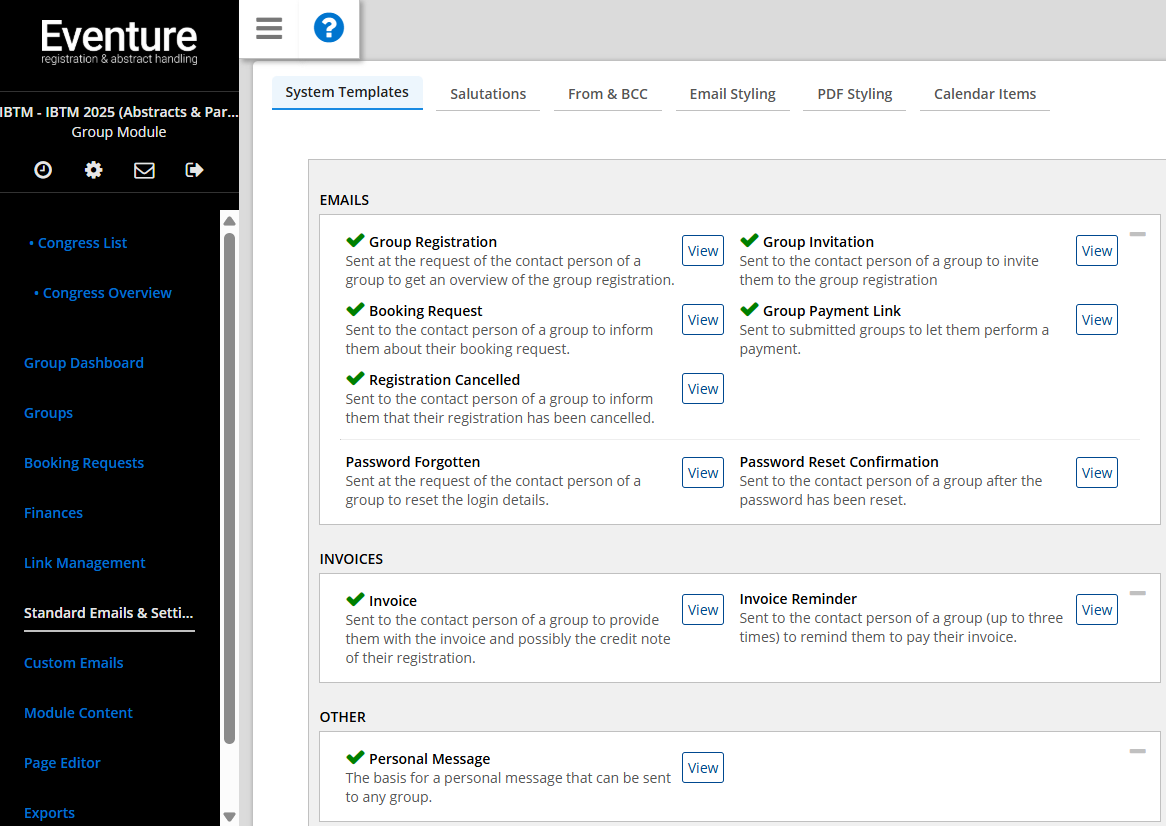Click the green checkmark beside Personal Message
The image size is (1166, 826).
click(x=355, y=758)
